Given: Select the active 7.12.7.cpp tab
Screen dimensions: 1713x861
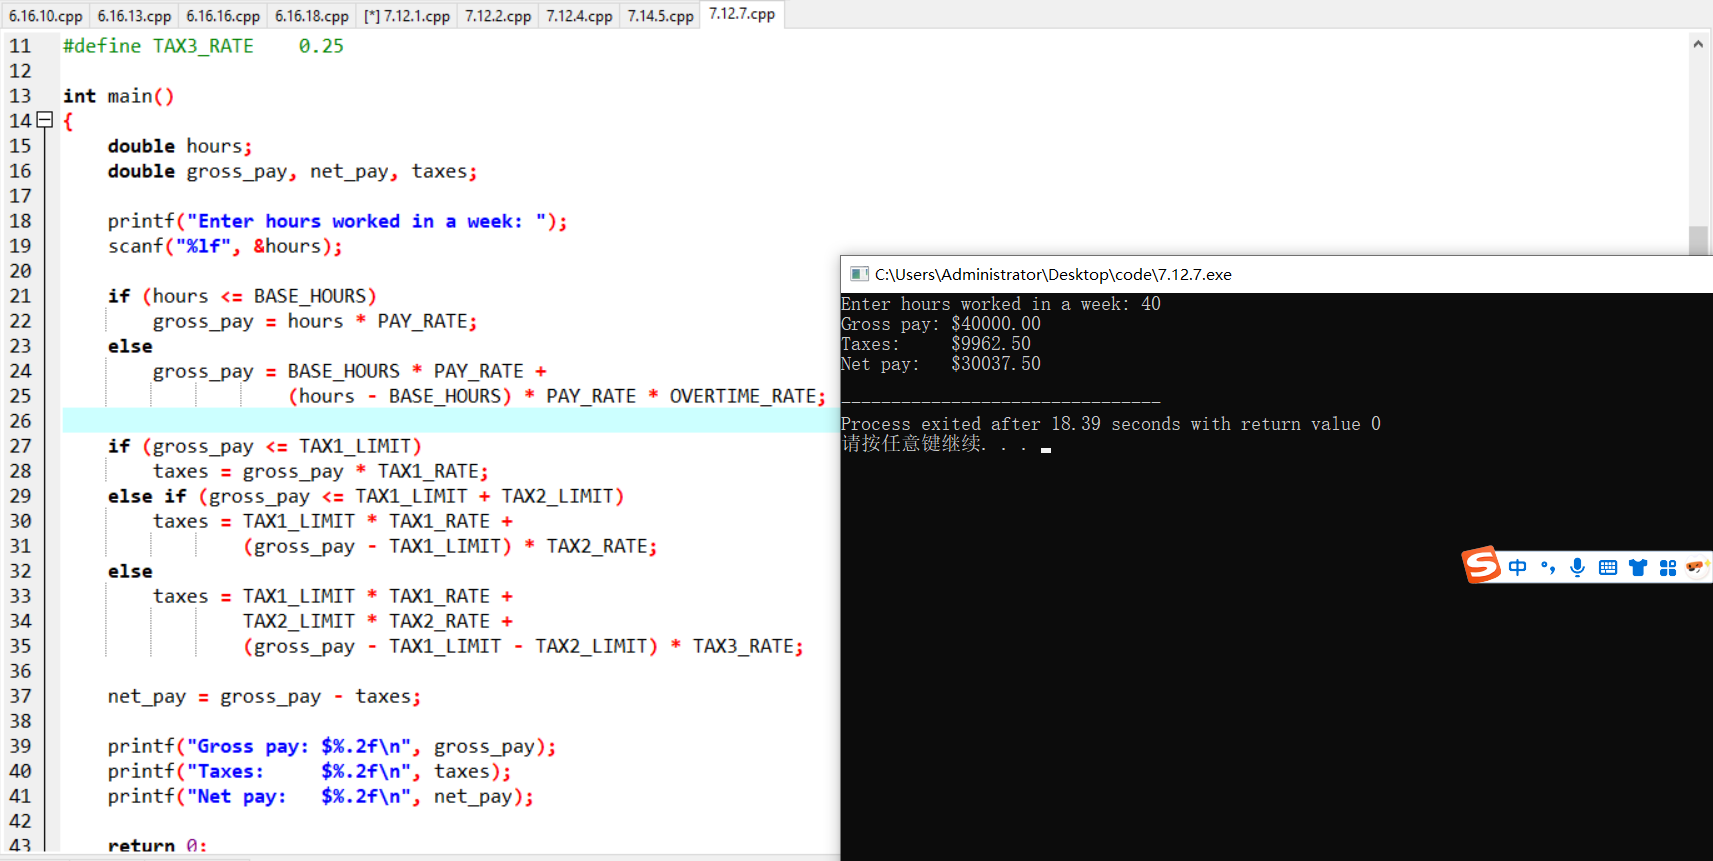Looking at the screenshot, I should point(742,14).
